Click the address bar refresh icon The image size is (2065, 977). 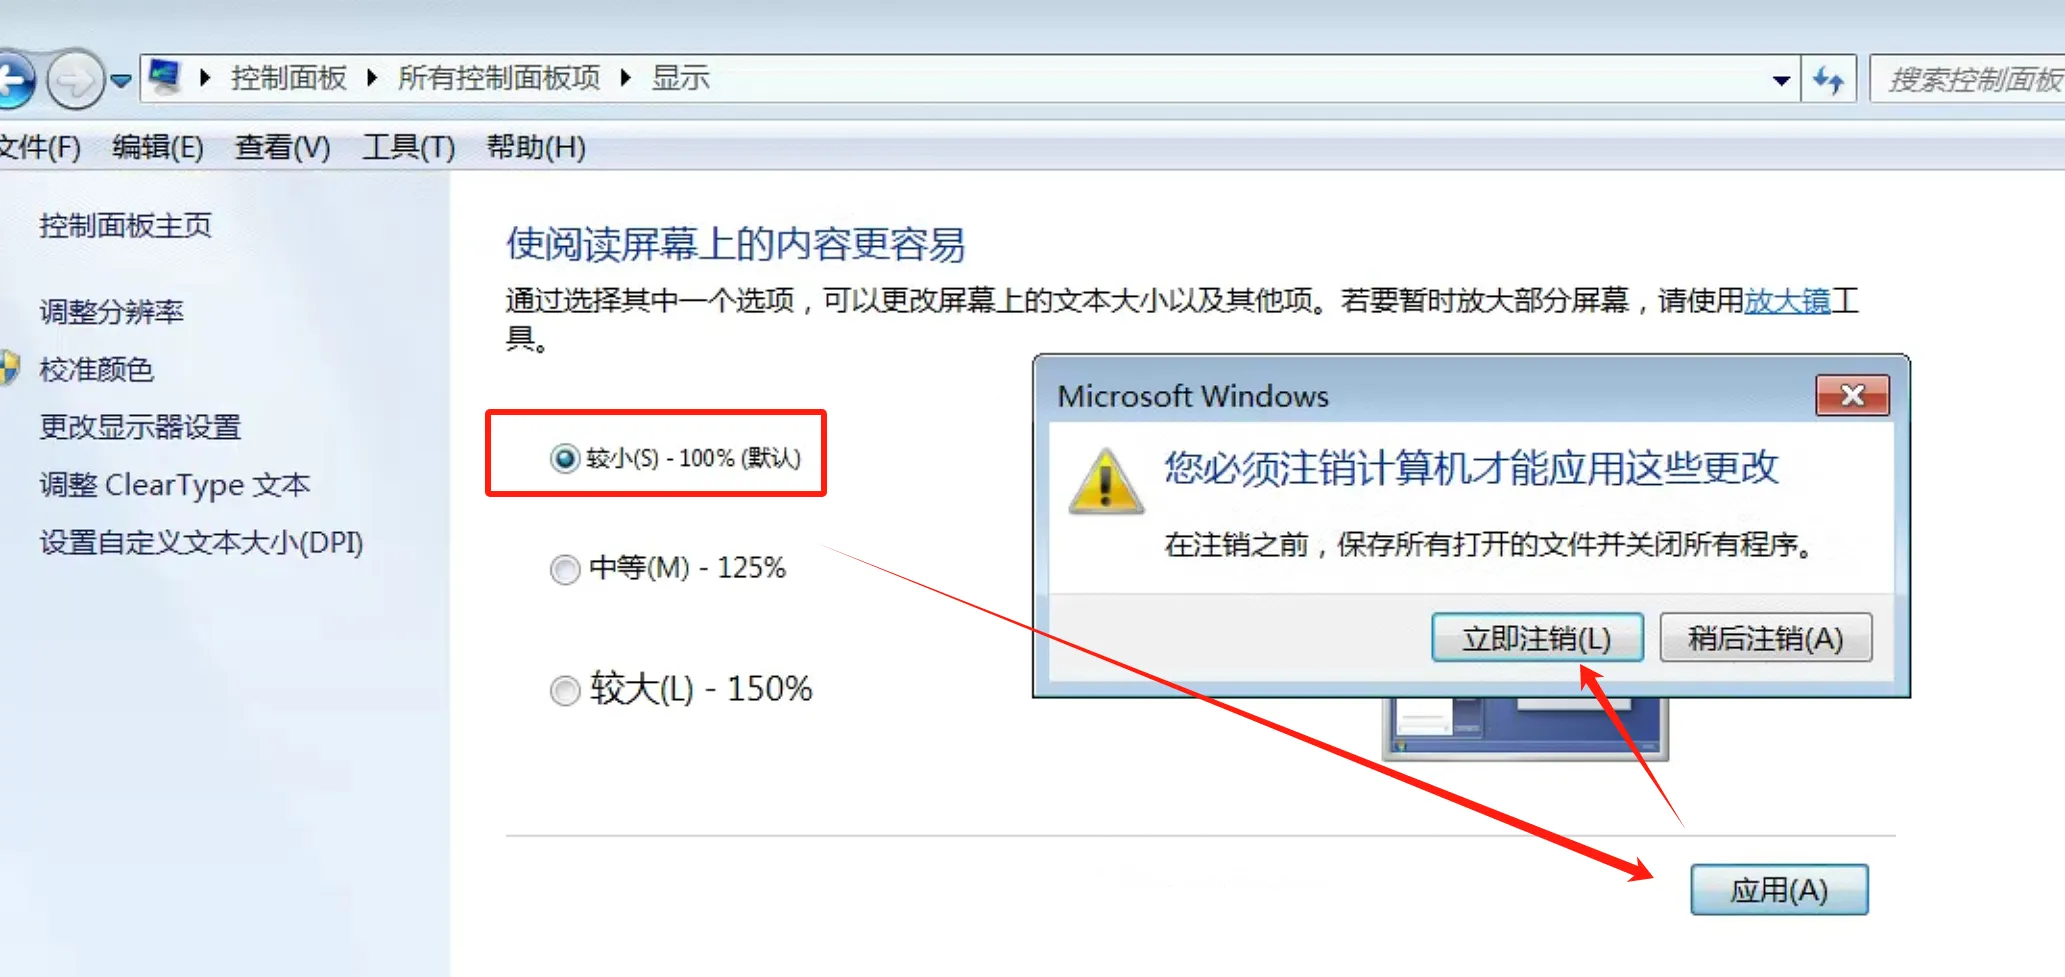pyautogui.click(x=1829, y=79)
